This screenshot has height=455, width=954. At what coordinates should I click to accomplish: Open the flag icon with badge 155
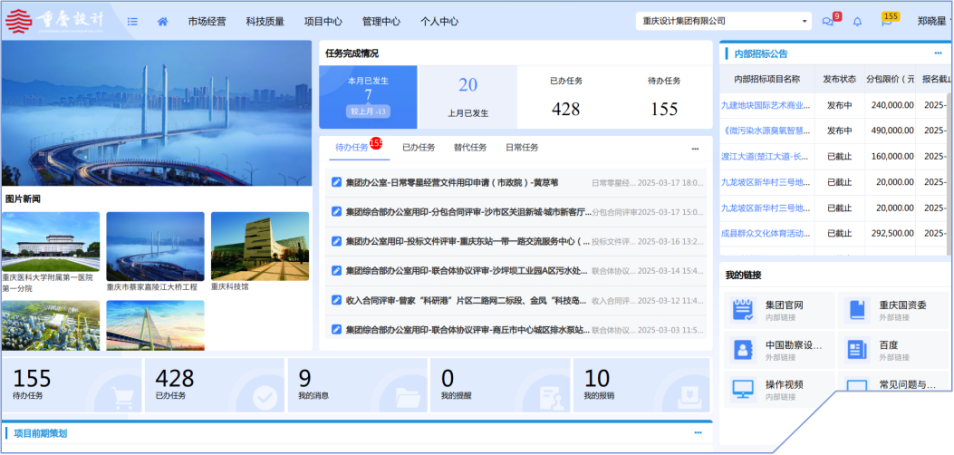coord(886,22)
